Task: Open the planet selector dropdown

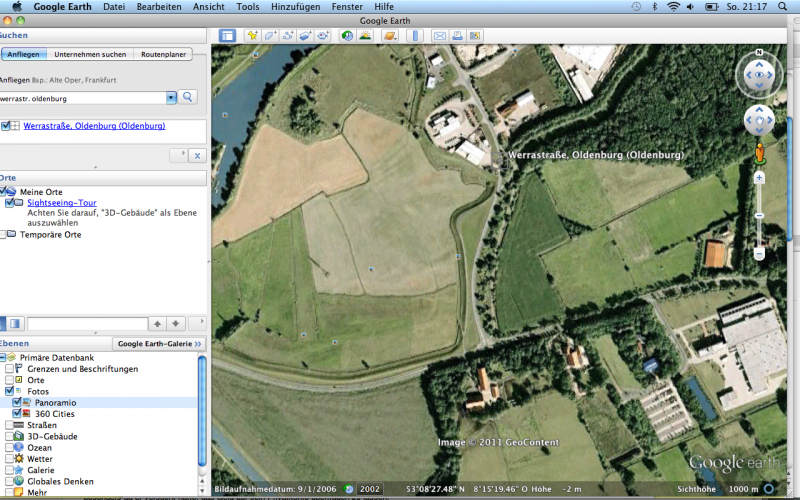Action: click(x=390, y=36)
